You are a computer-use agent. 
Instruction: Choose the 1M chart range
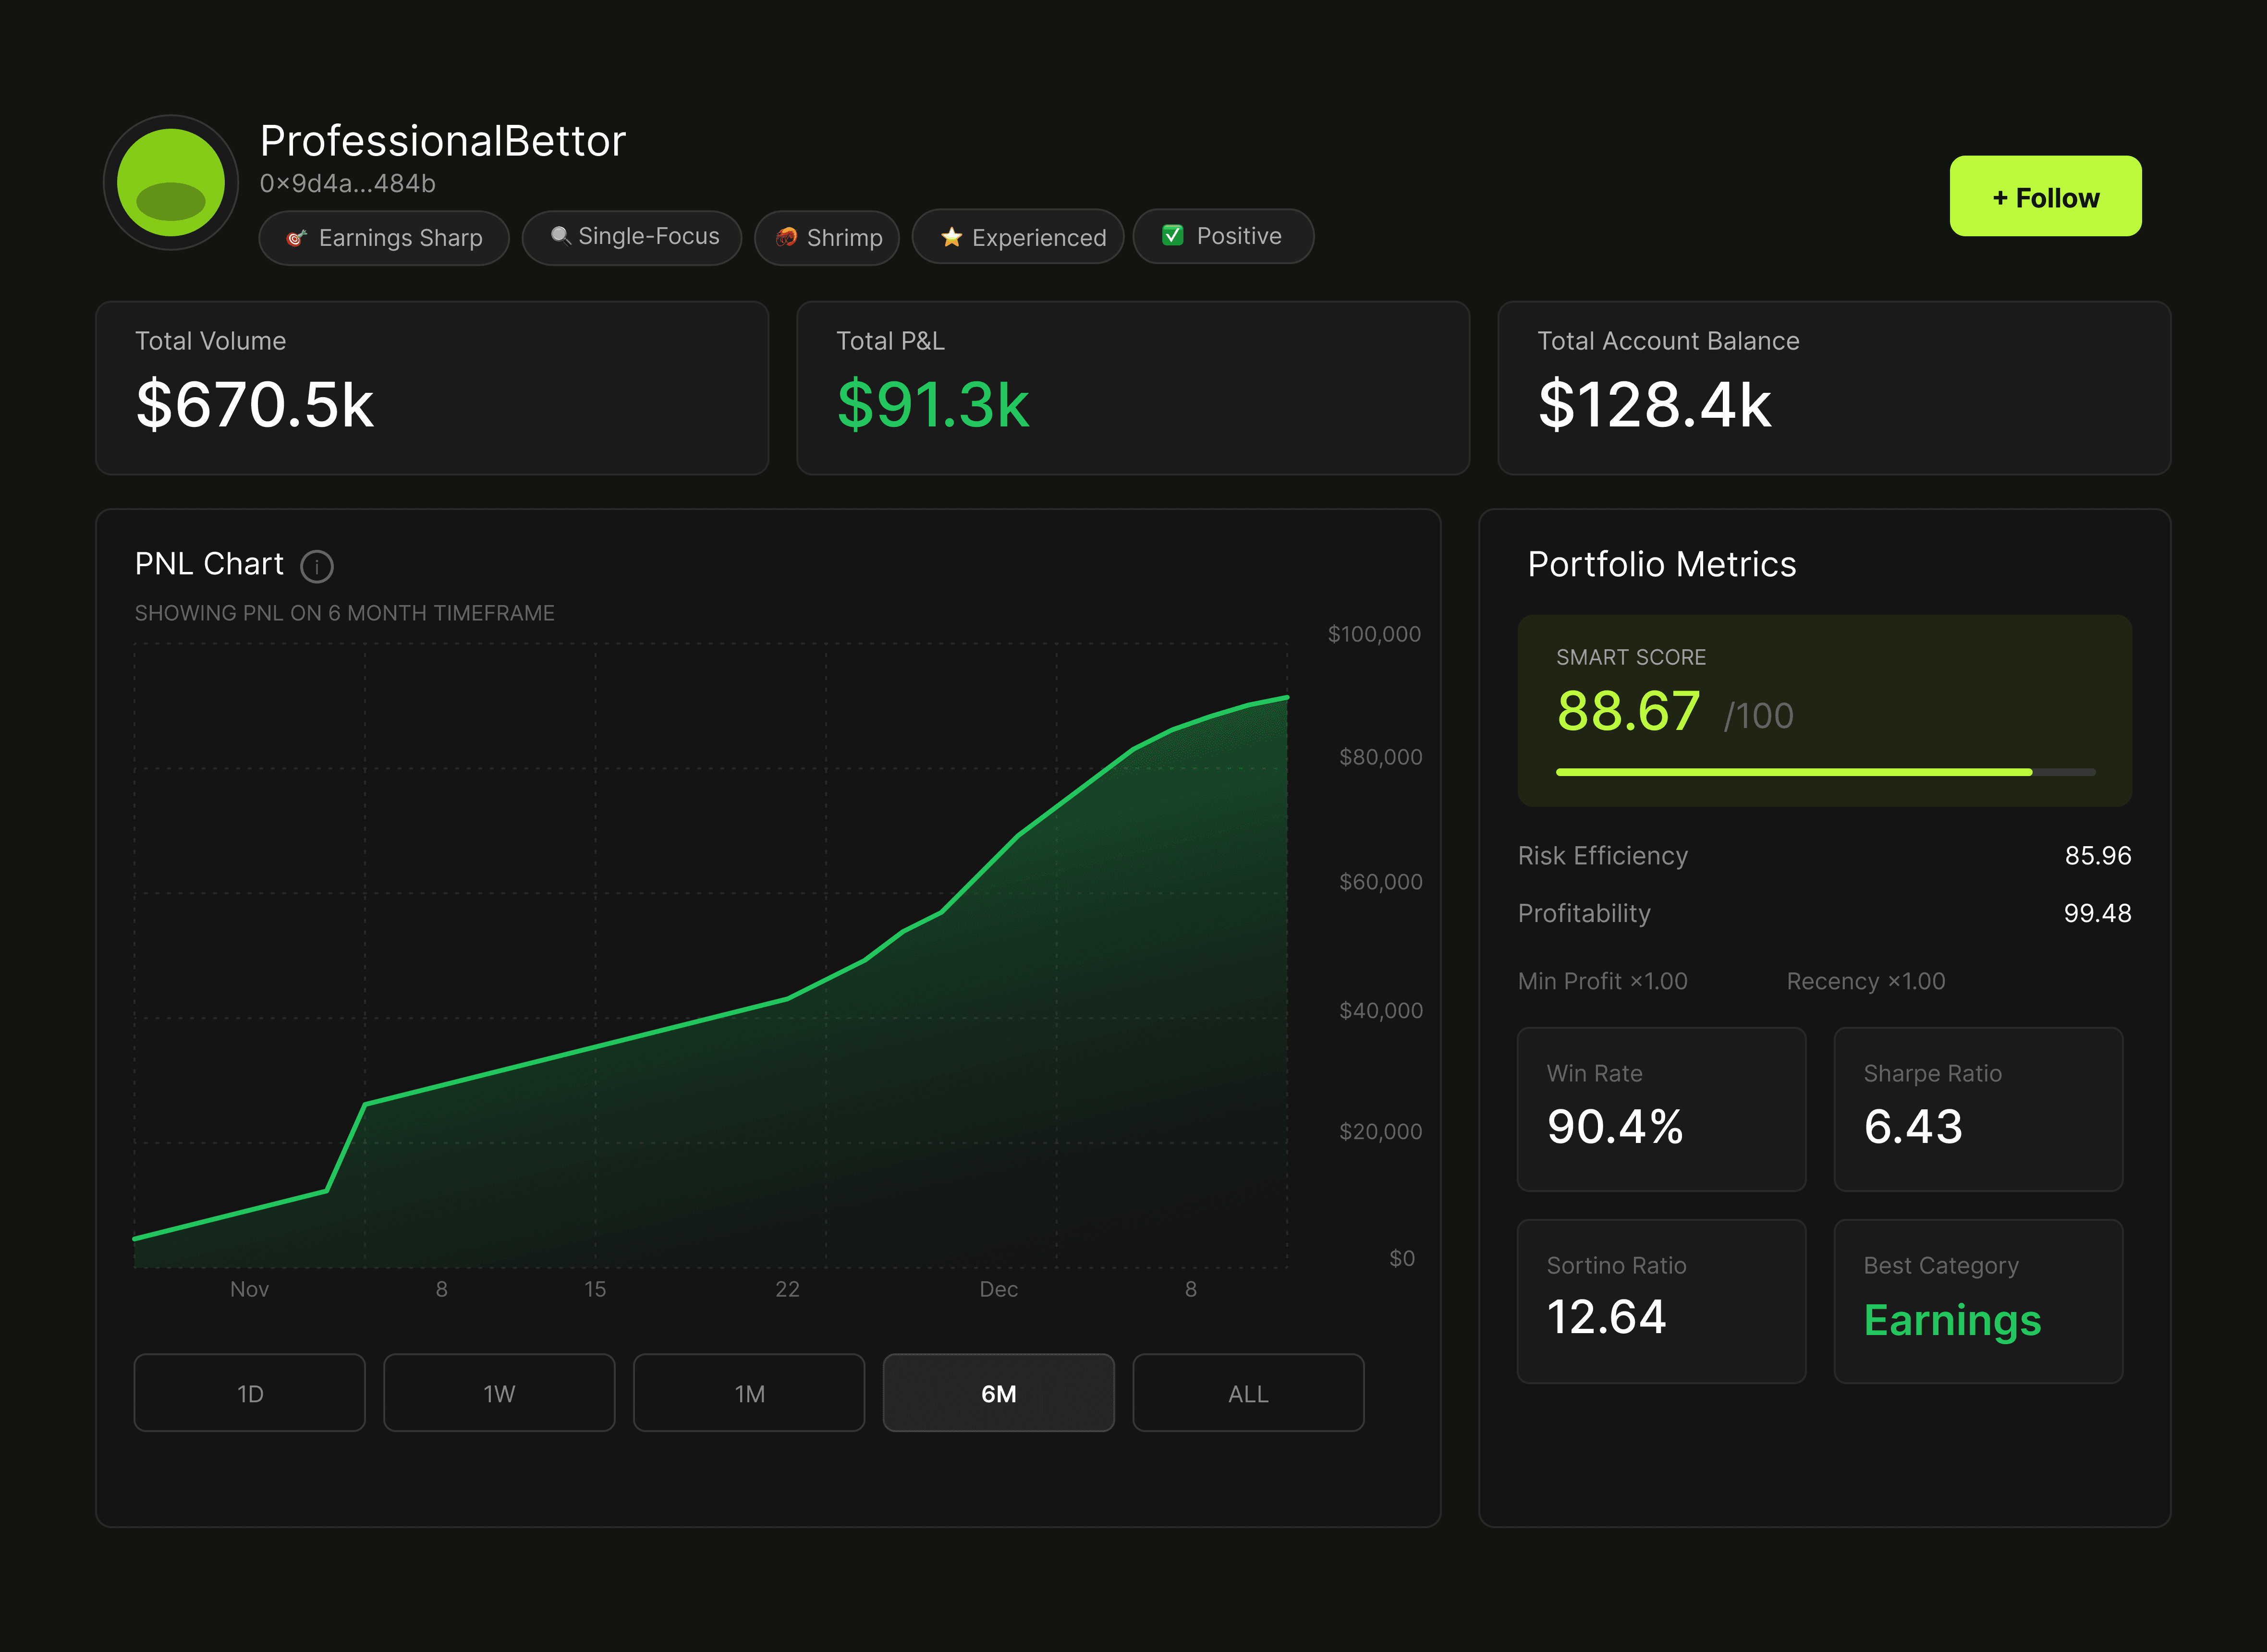coord(749,1392)
